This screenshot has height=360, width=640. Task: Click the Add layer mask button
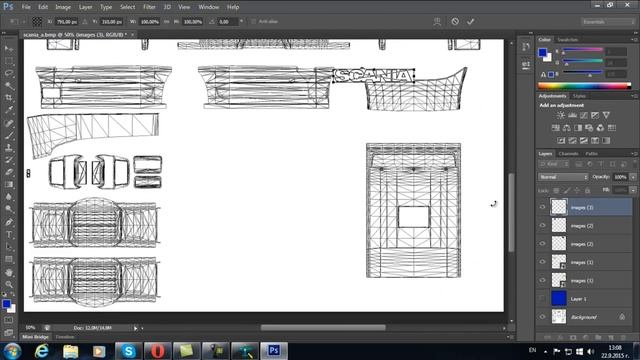[x=573, y=338]
